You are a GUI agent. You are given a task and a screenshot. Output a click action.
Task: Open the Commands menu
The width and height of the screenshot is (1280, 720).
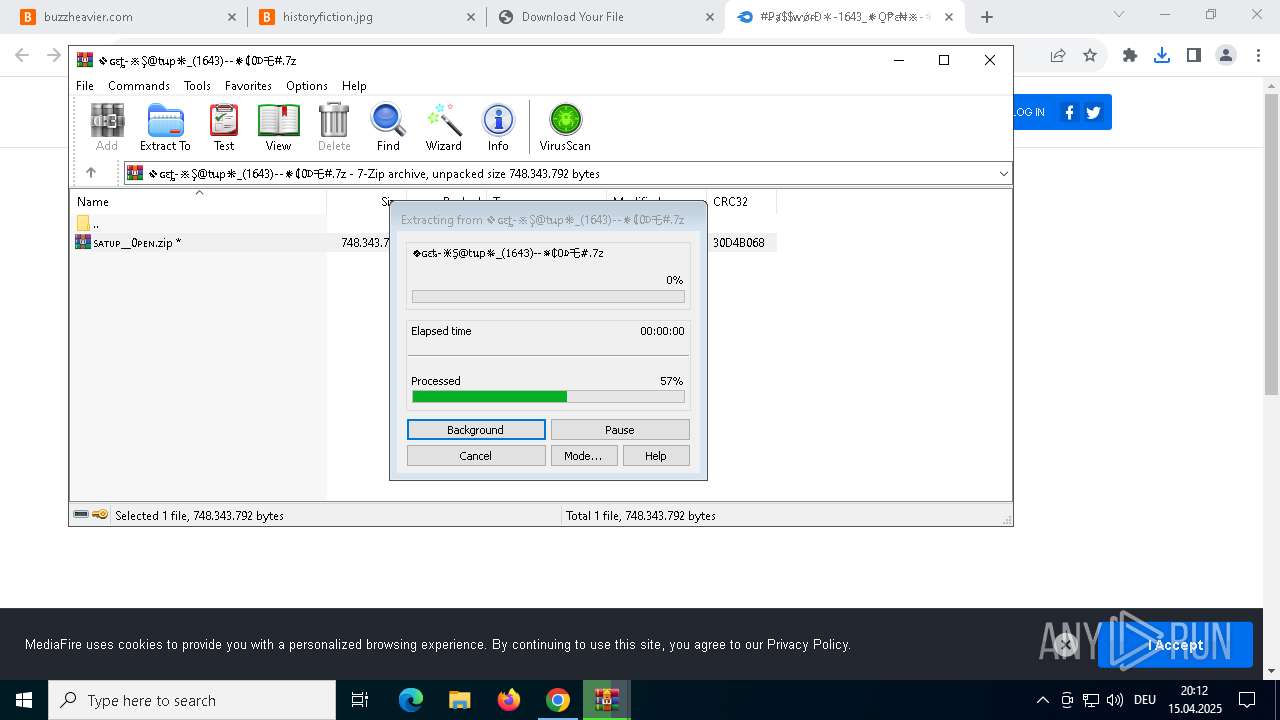click(139, 86)
